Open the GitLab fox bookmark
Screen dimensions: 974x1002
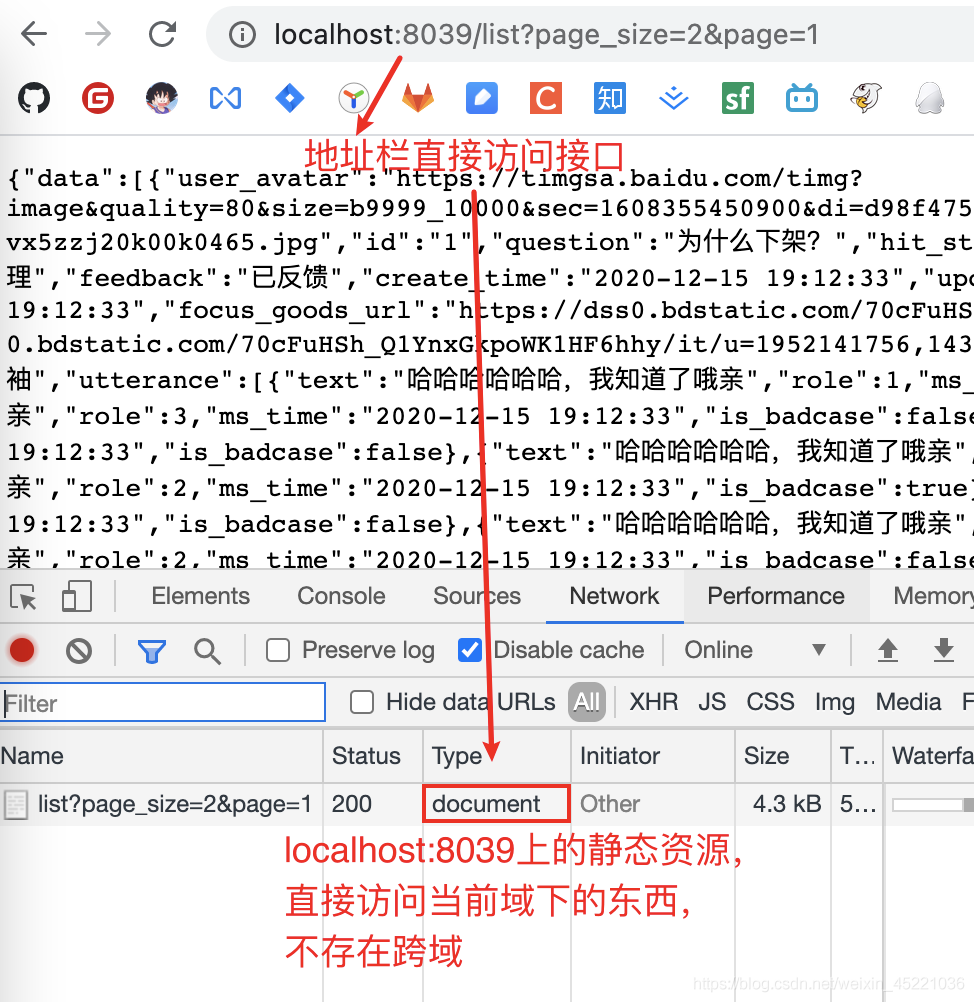click(418, 98)
